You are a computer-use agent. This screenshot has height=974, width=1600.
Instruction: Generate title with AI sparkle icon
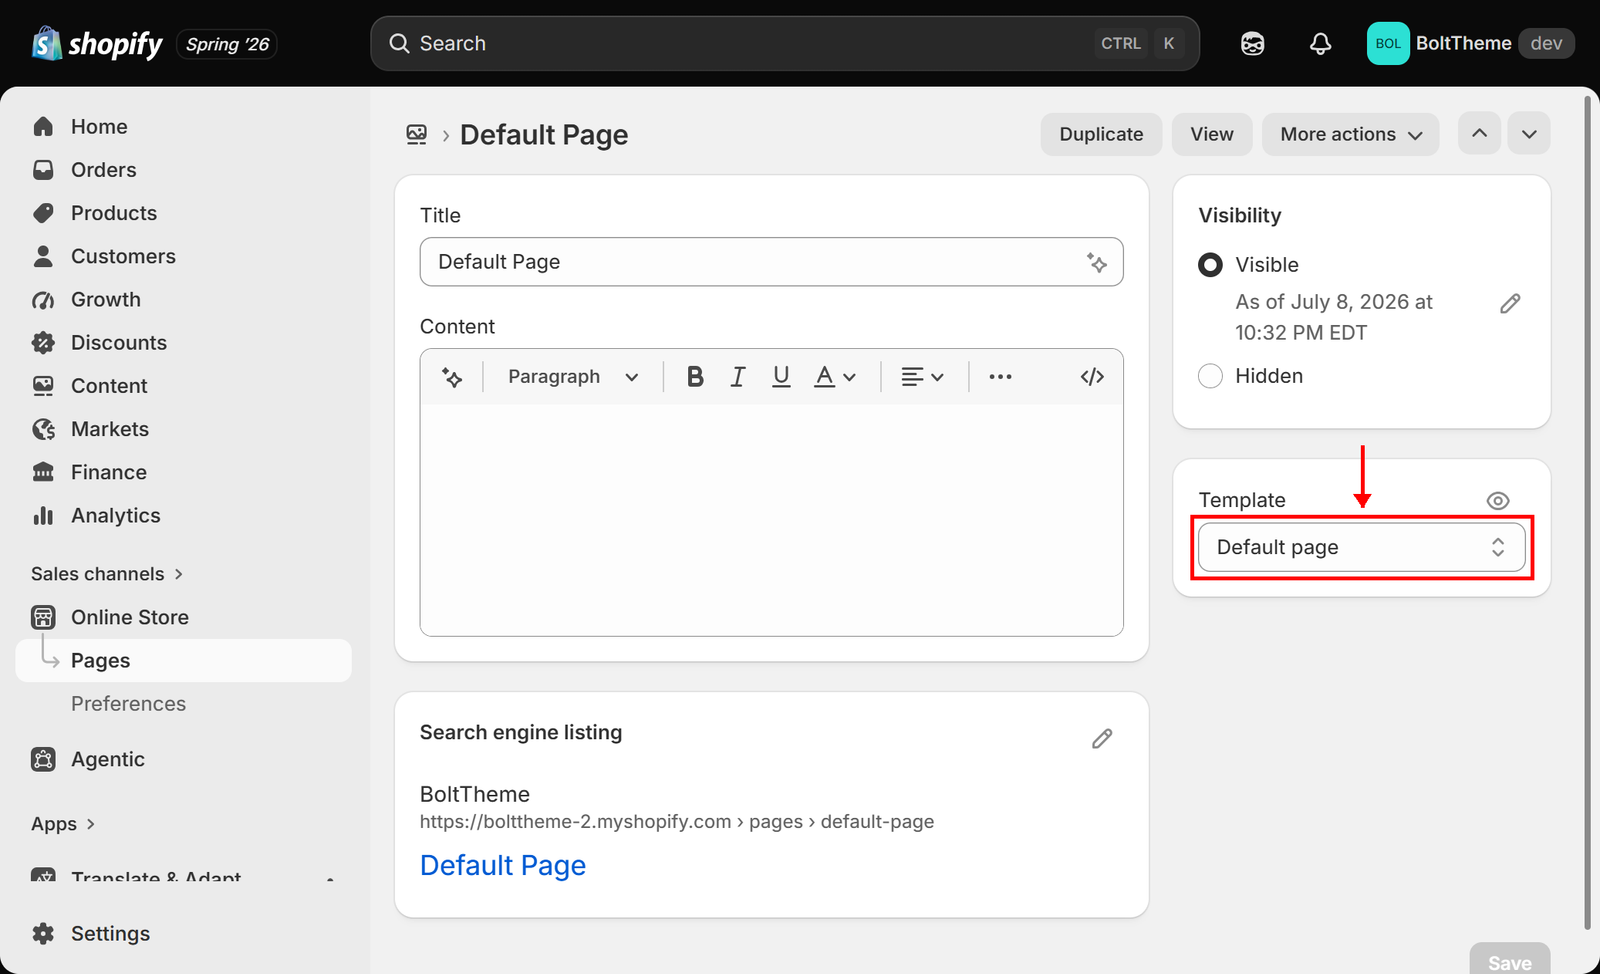(1097, 262)
